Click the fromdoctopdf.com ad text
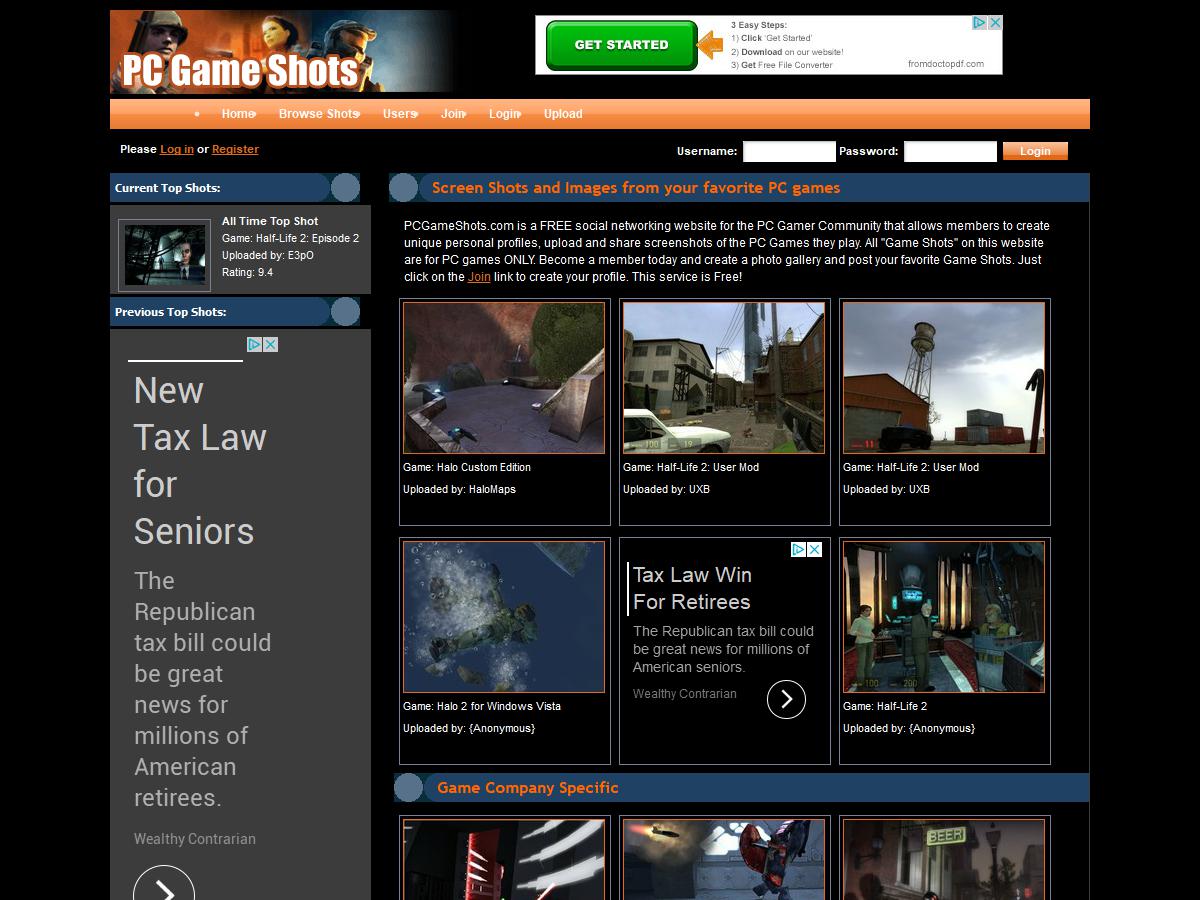The height and width of the screenshot is (900, 1200). (946, 64)
